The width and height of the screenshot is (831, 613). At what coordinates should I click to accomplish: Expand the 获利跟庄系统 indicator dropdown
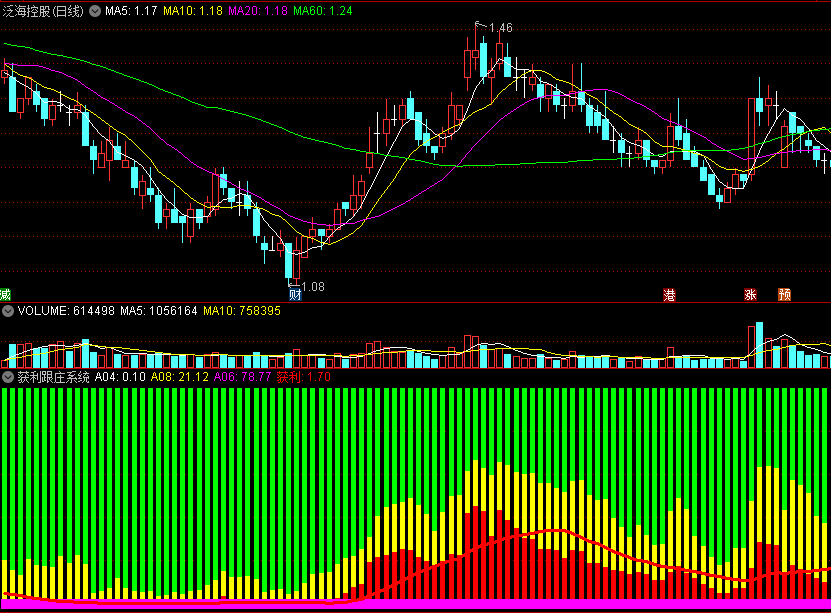click(x=8, y=377)
